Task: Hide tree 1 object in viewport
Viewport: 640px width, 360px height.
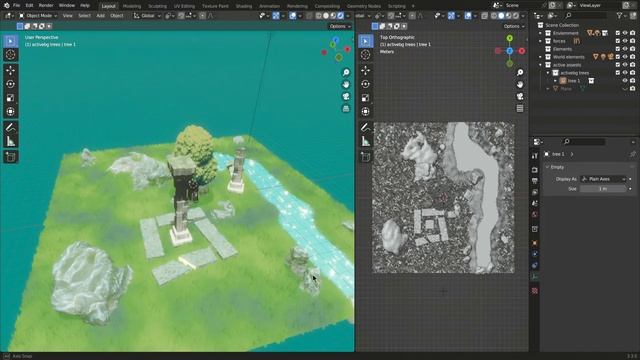Action: pos(625,81)
